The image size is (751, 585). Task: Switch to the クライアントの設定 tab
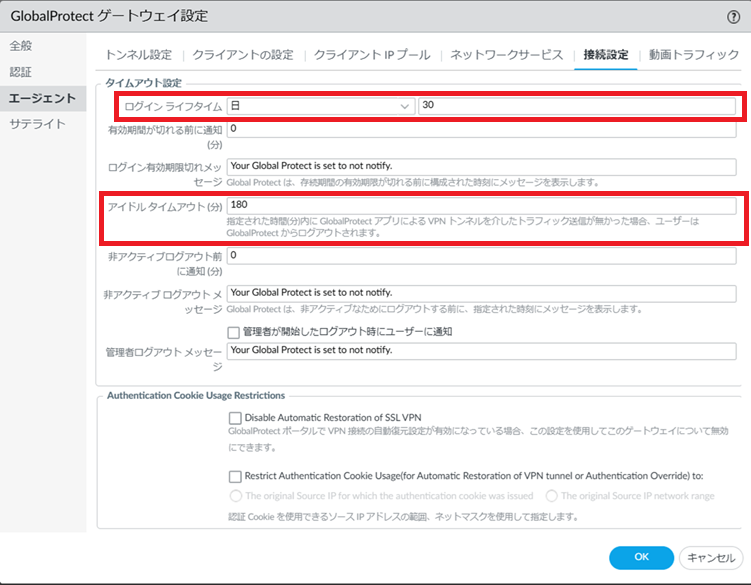pos(243,55)
